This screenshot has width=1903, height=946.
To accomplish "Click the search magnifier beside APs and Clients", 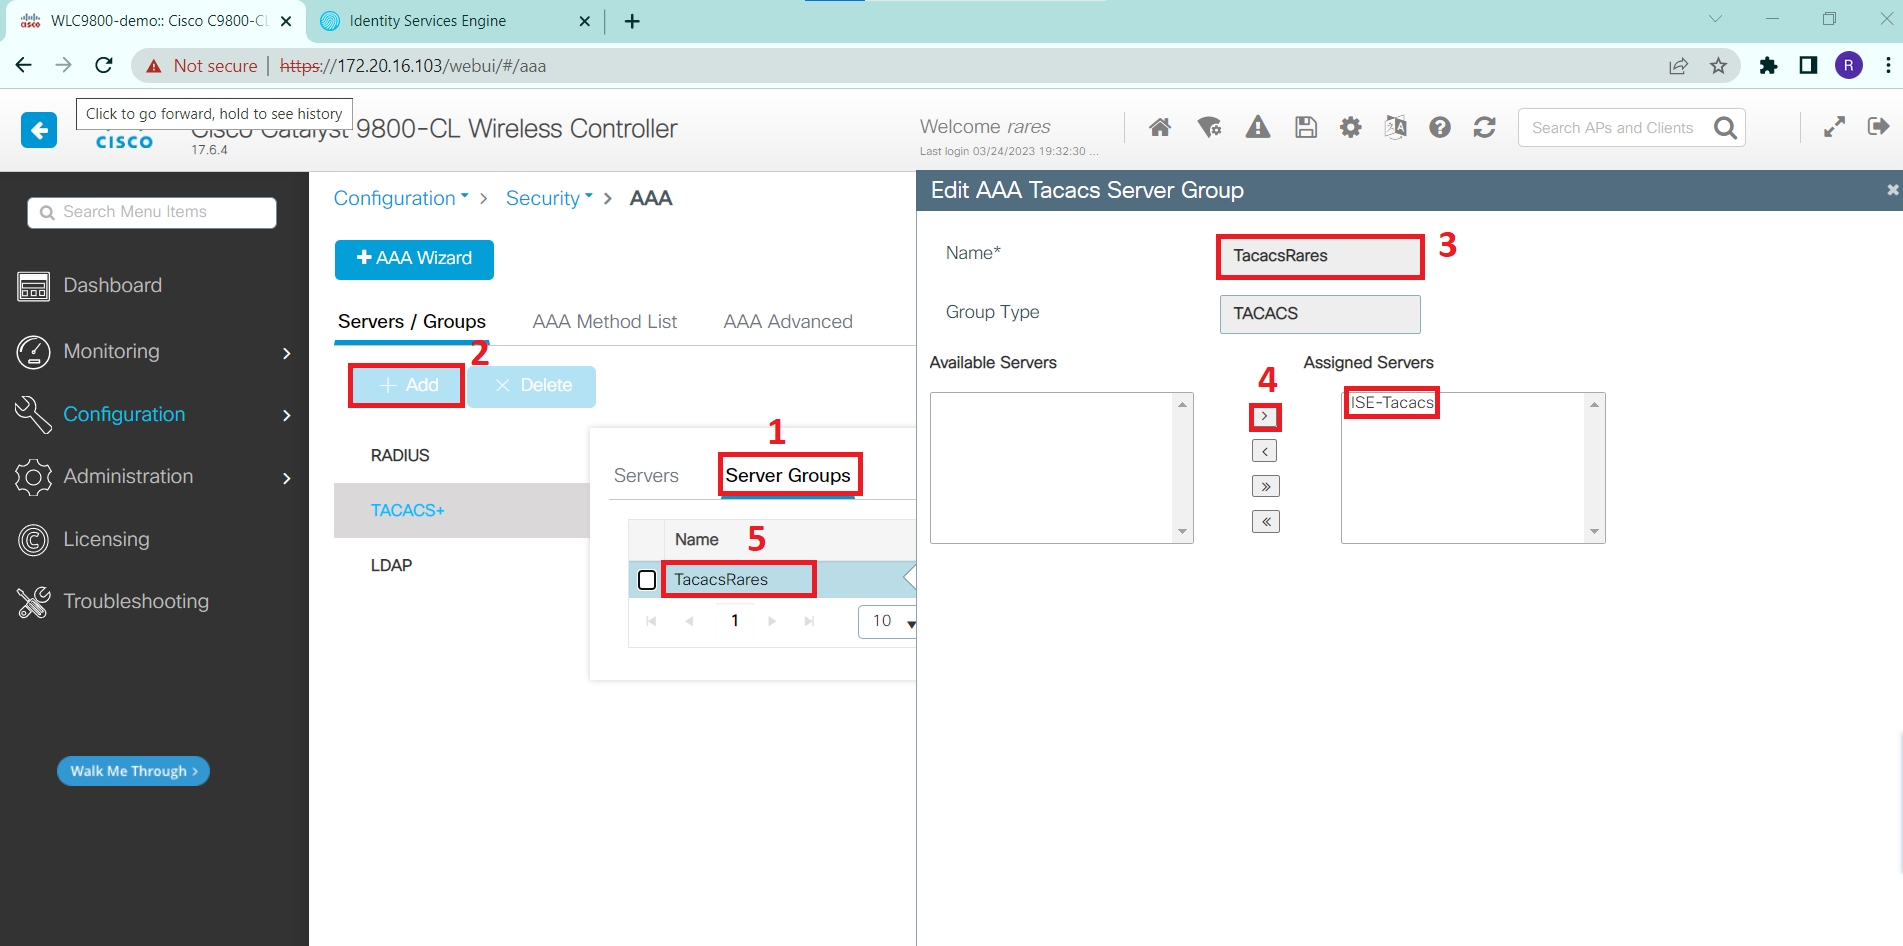I will click(1725, 128).
